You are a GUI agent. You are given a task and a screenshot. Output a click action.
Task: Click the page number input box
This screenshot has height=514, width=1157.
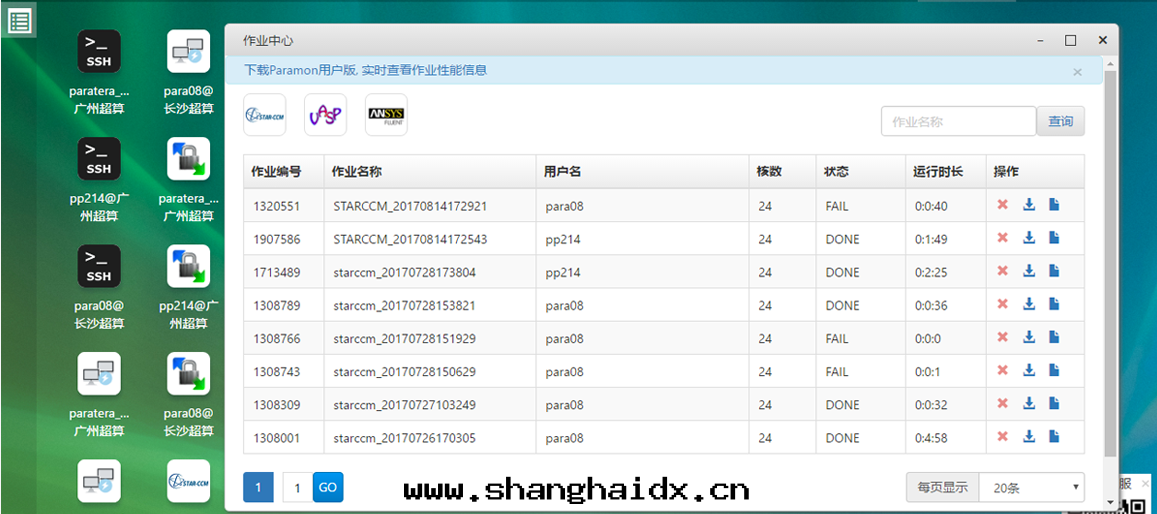297,488
